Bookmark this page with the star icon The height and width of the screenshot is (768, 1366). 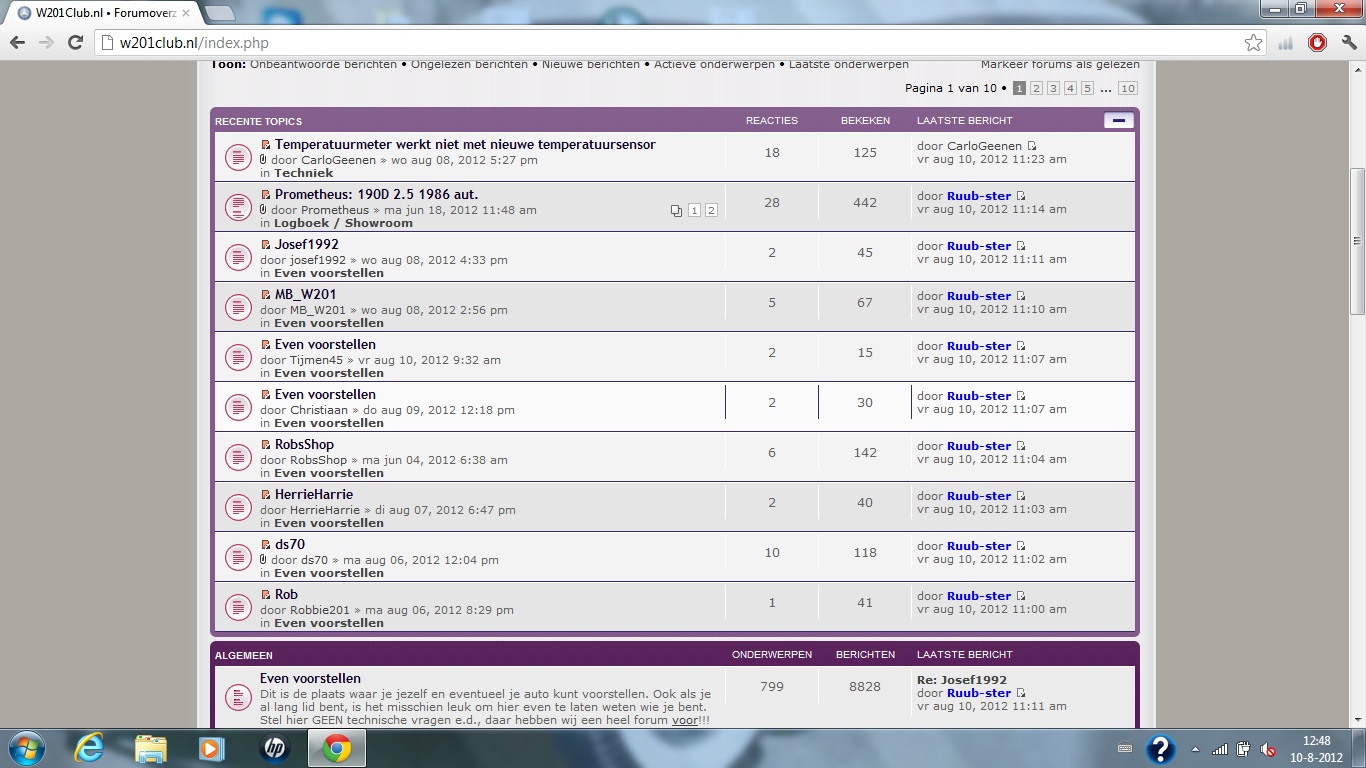click(x=1253, y=43)
